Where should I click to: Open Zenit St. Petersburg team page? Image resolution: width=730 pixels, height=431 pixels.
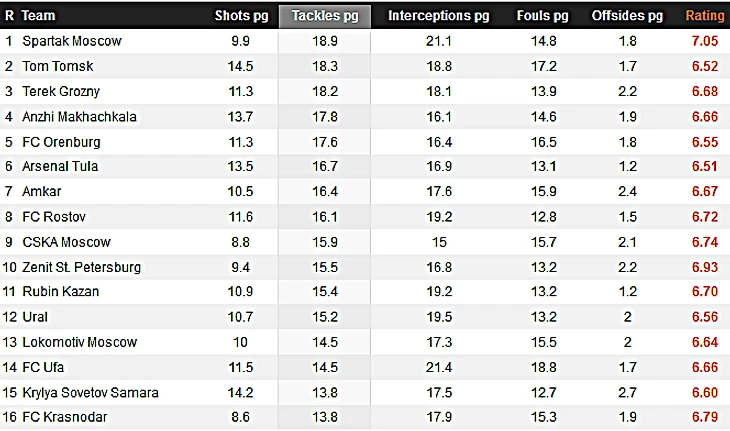pyautogui.click(x=81, y=267)
